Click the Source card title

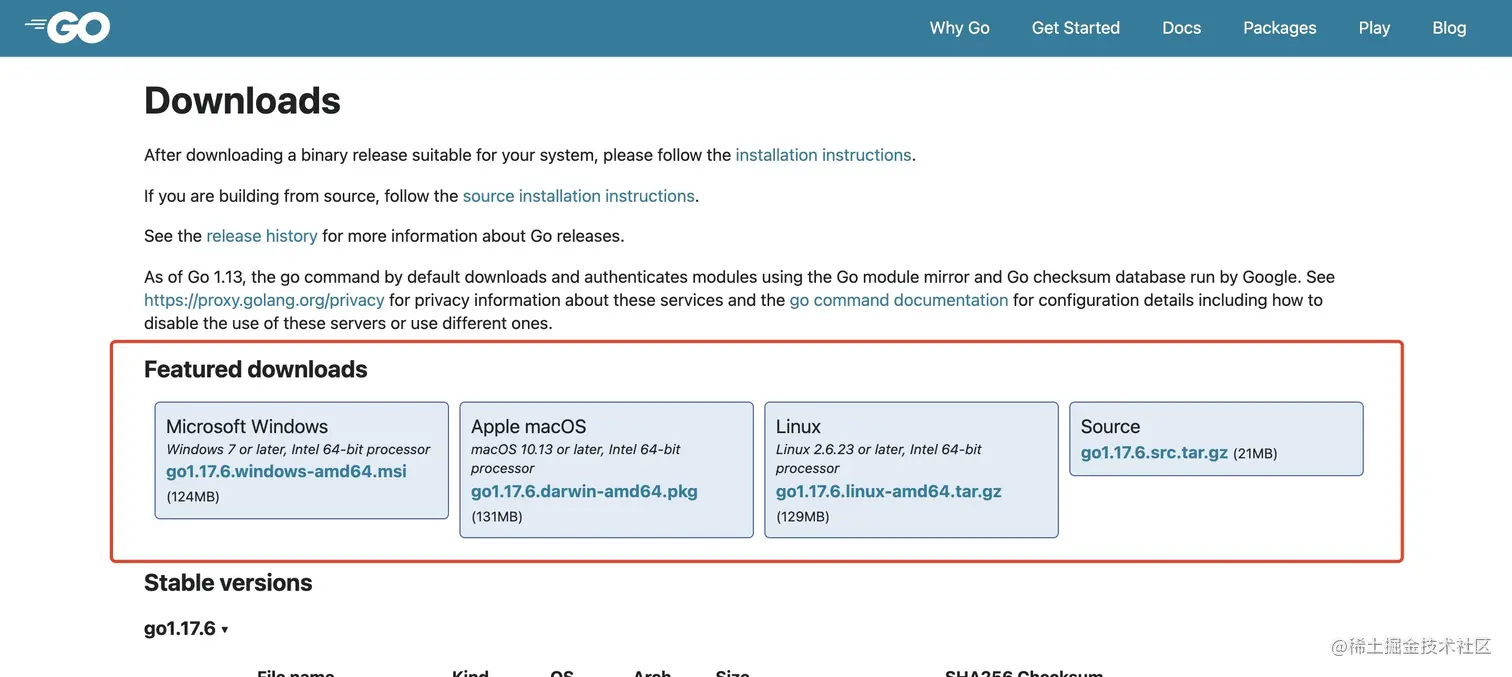[1110, 426]
